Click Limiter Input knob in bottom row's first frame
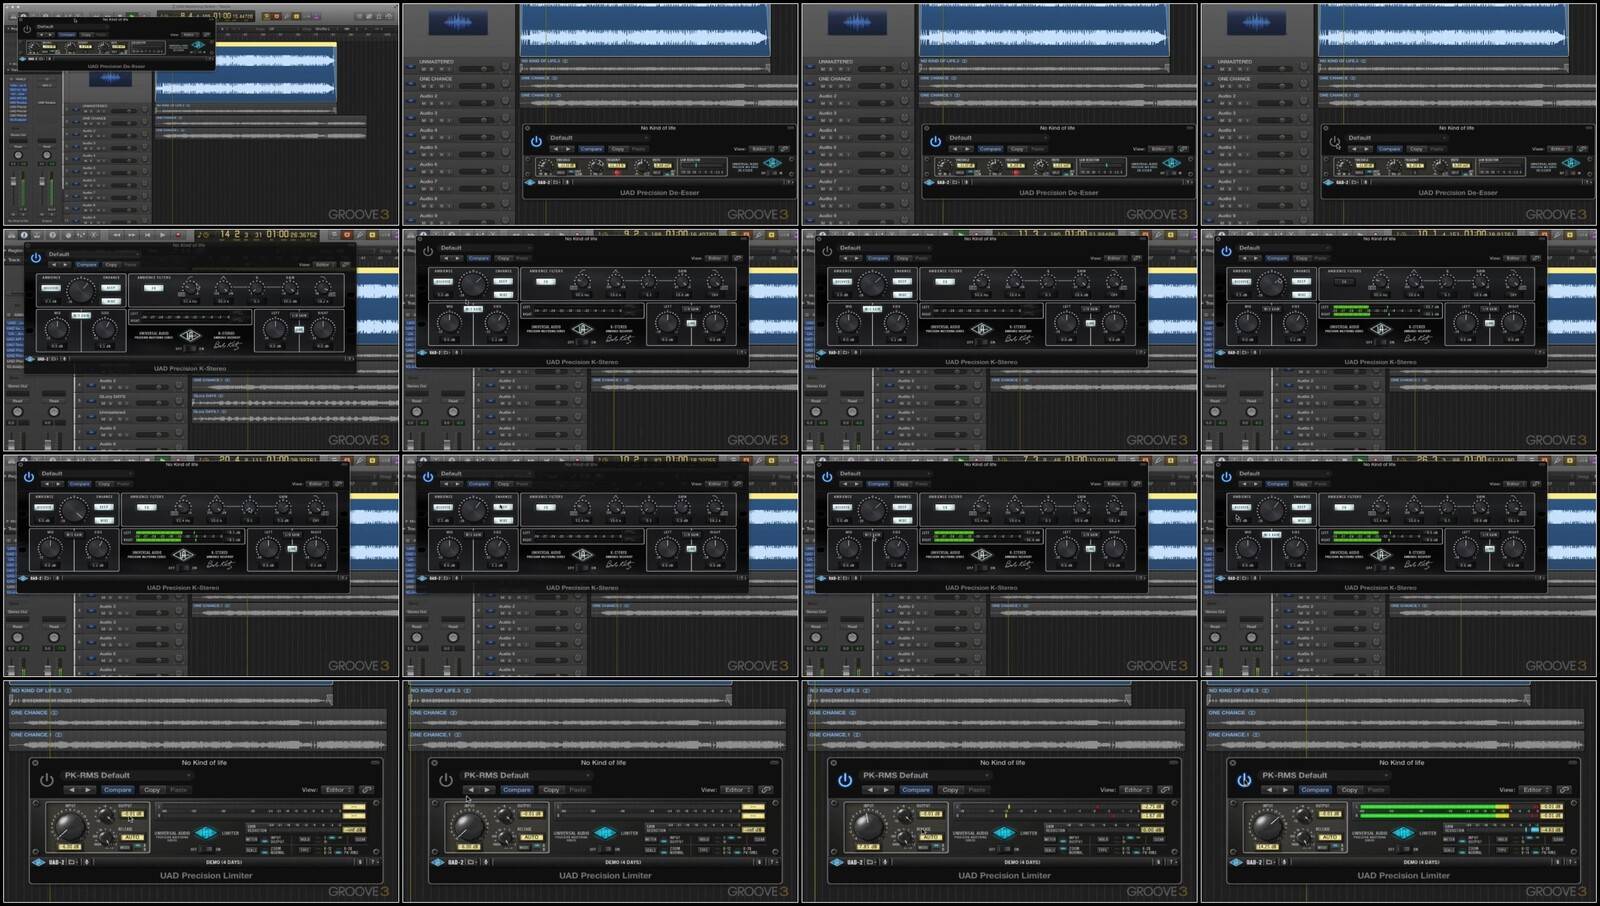The image size is (1600, 906). click(x=69, y=827)
